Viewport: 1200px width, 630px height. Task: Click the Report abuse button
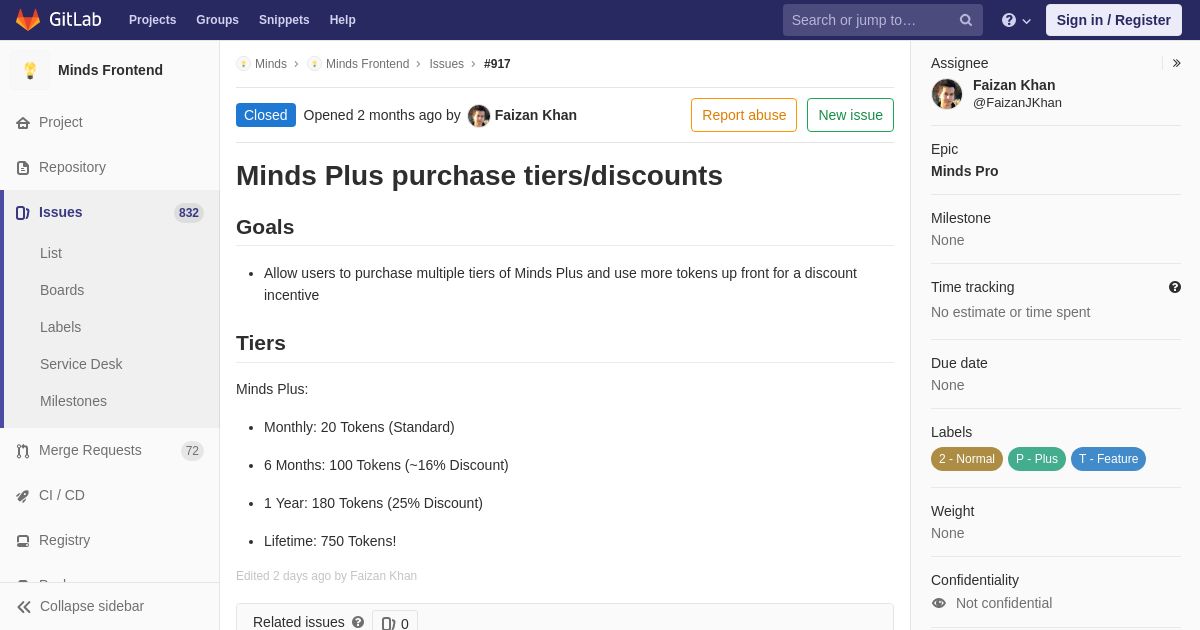click(x=744, y=115)
